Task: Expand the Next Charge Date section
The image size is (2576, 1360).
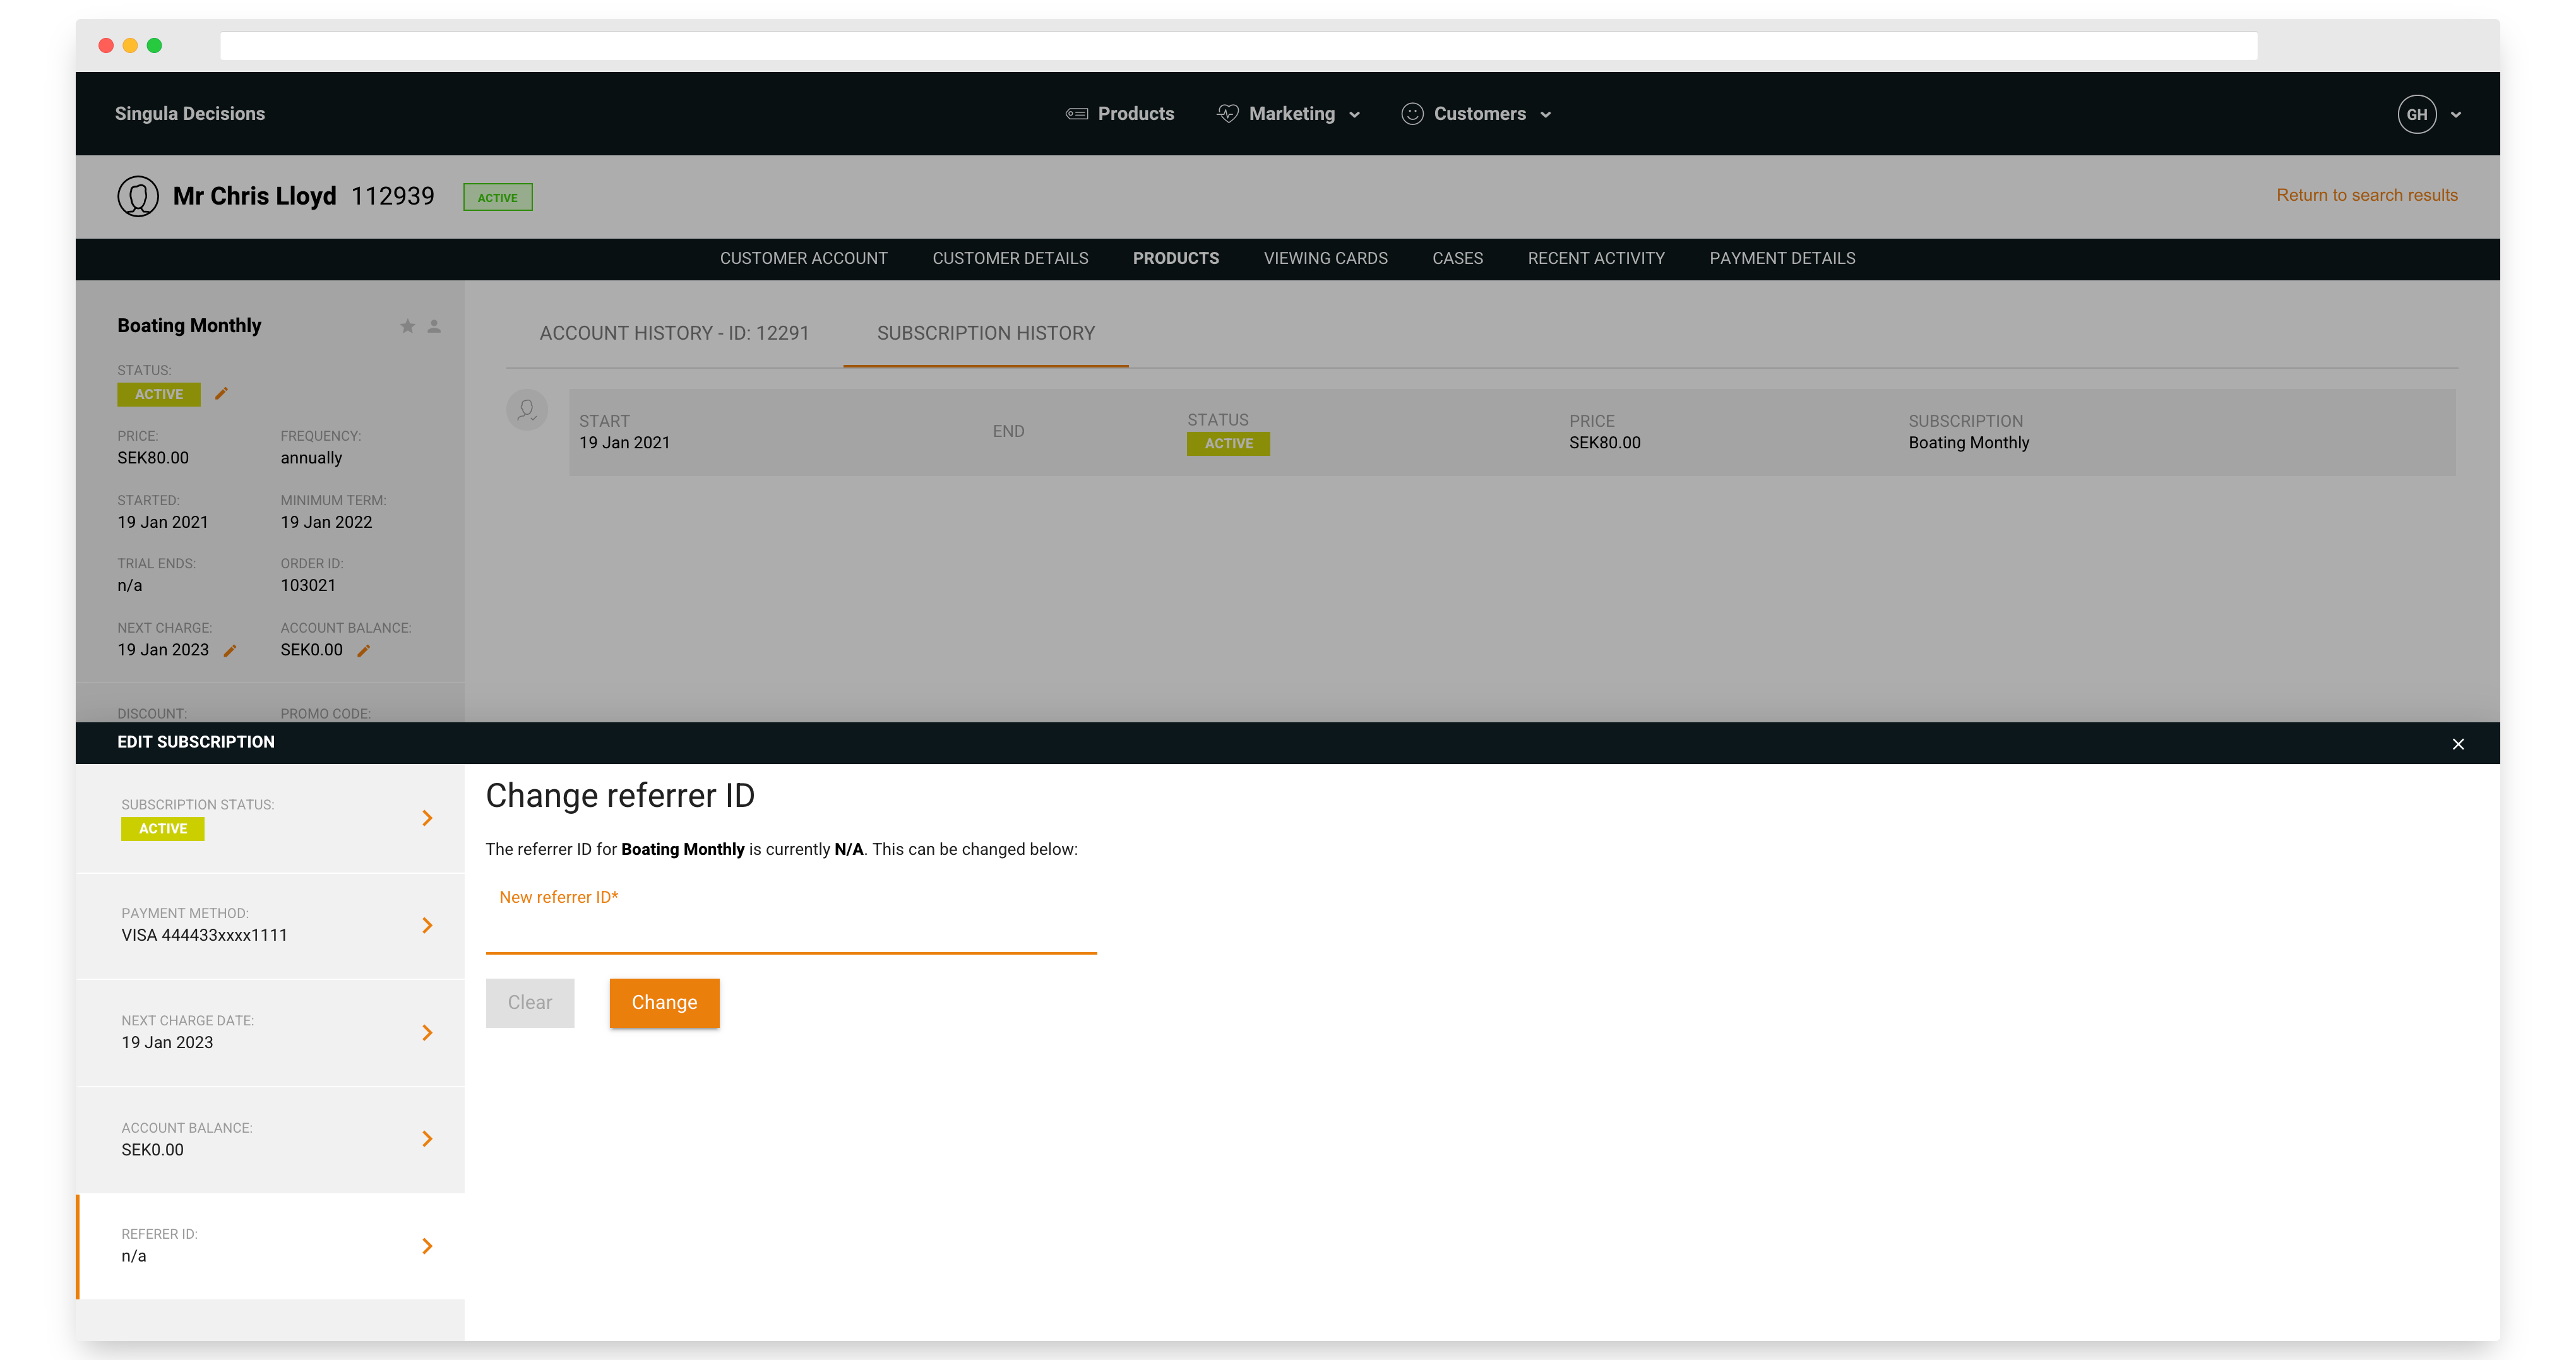Action: click(x=427, y=1032)
